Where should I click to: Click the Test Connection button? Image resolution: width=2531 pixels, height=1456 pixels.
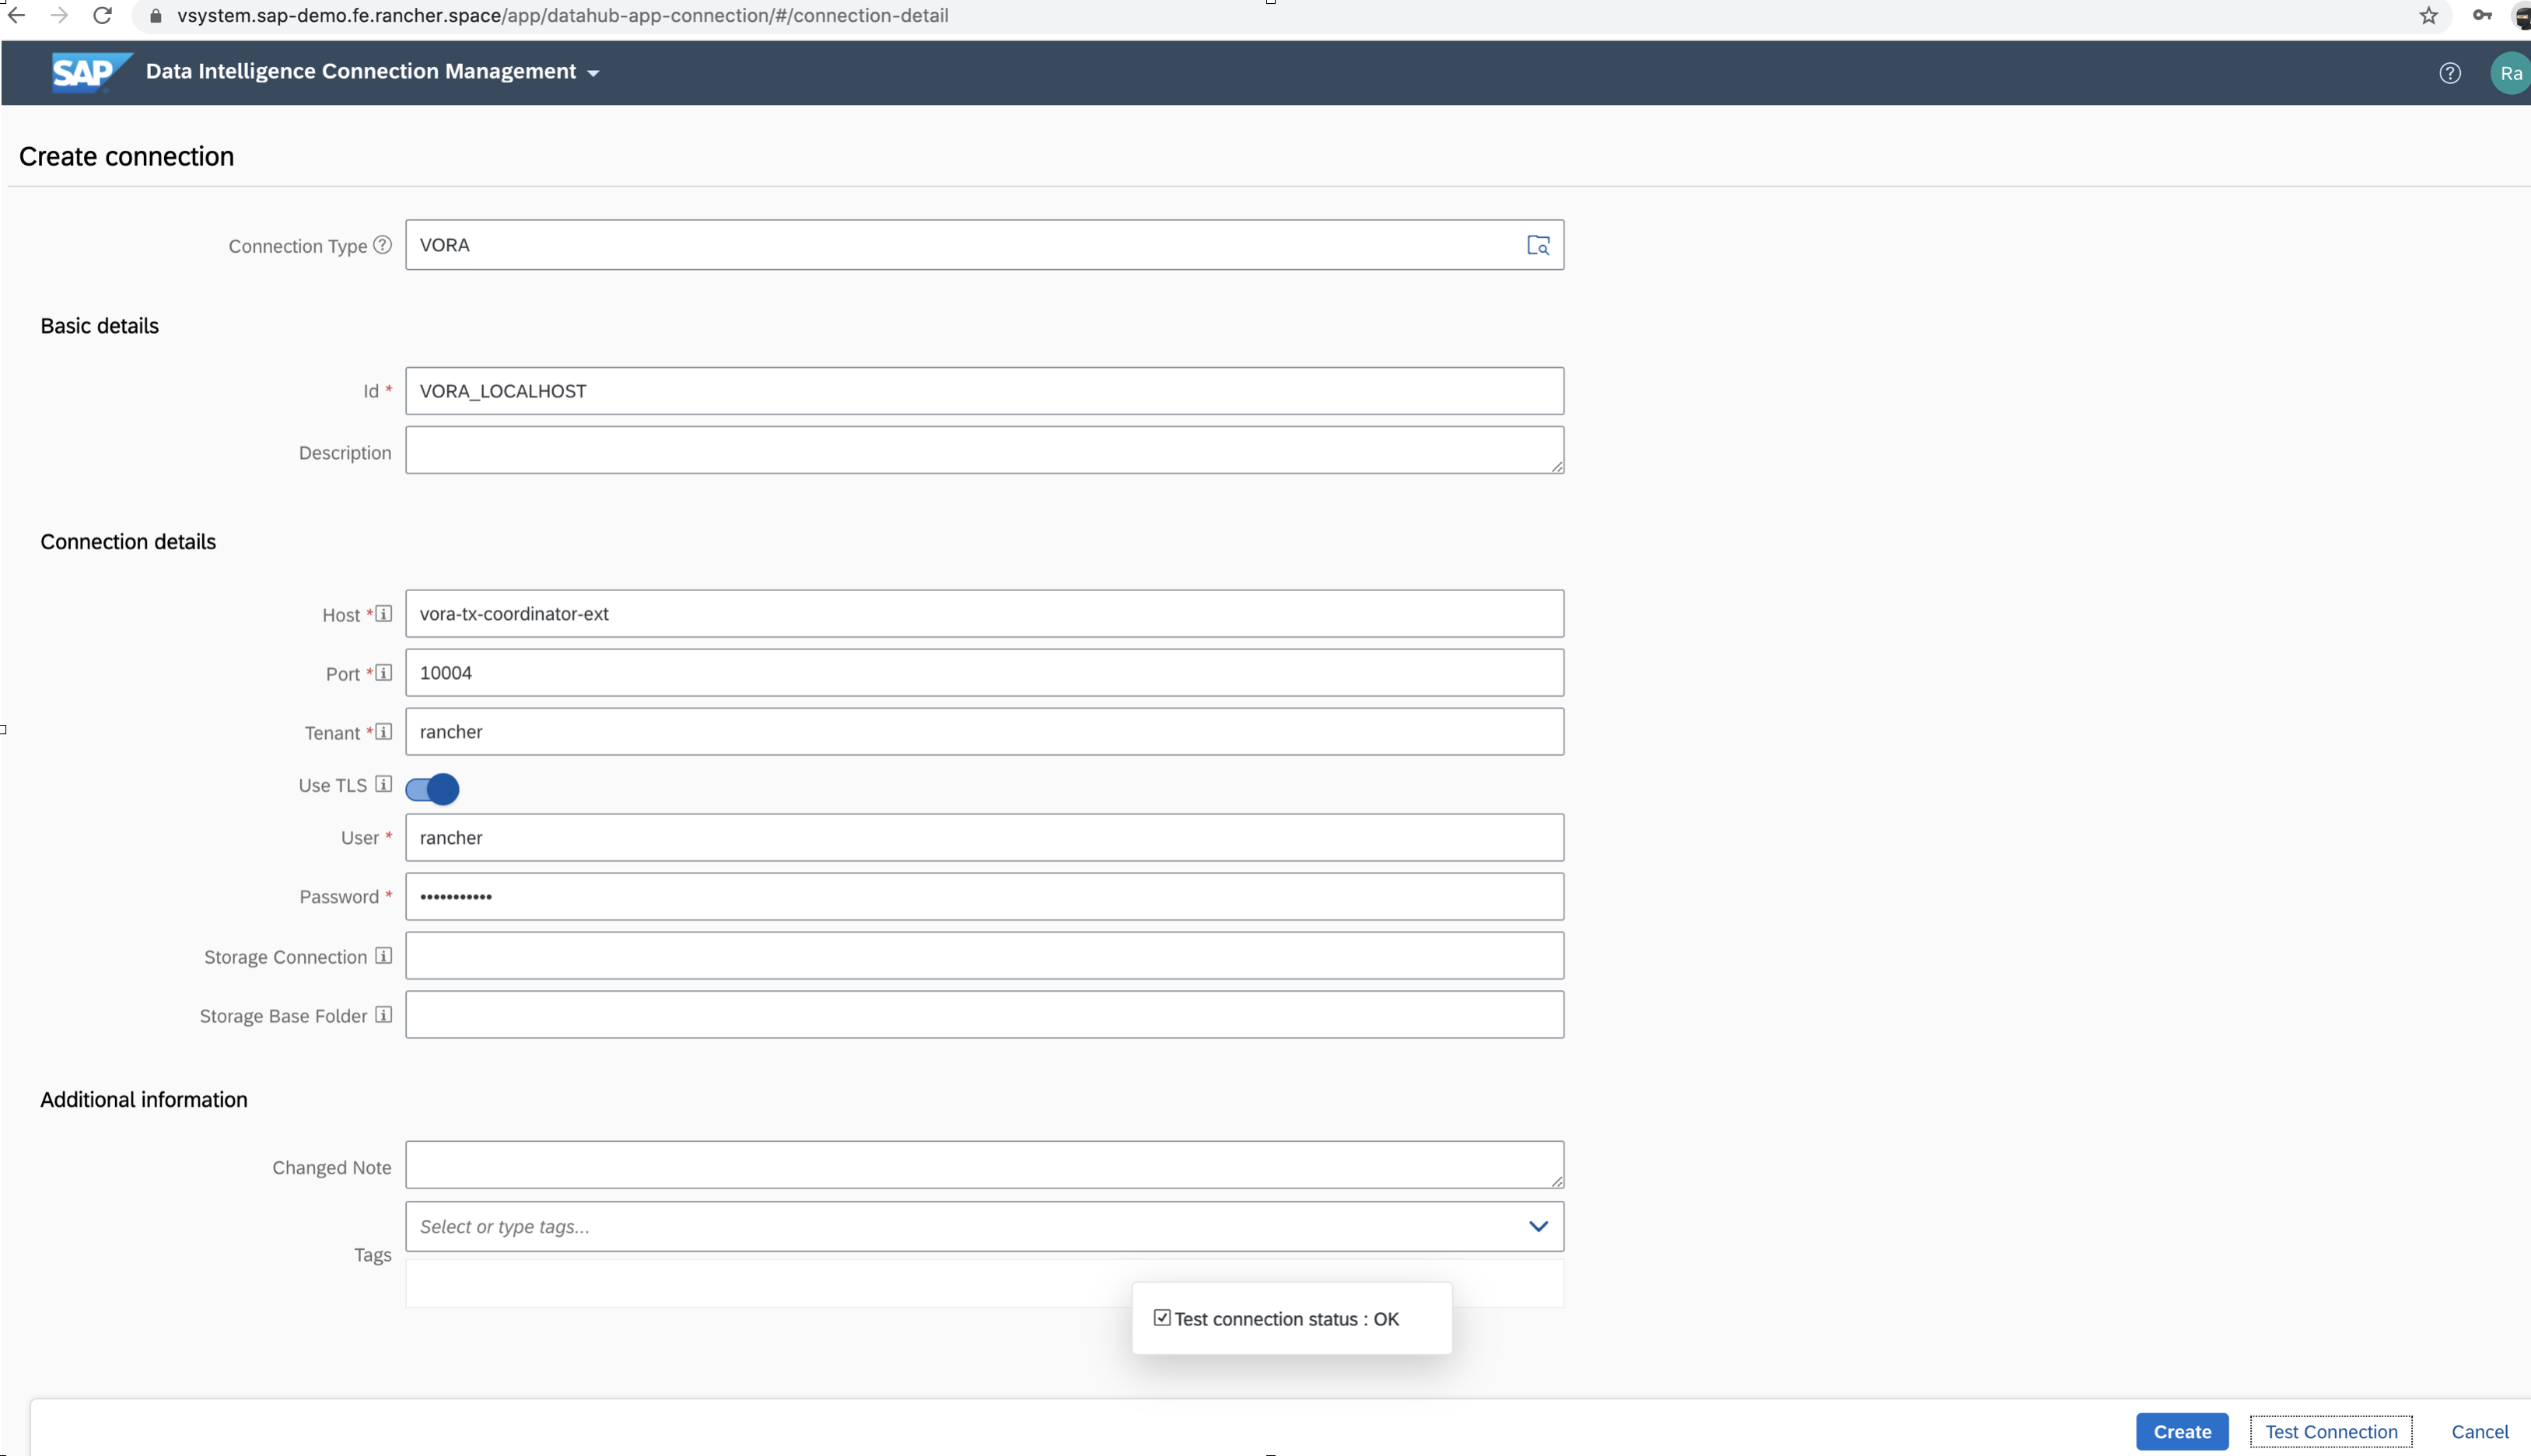2330,1431
